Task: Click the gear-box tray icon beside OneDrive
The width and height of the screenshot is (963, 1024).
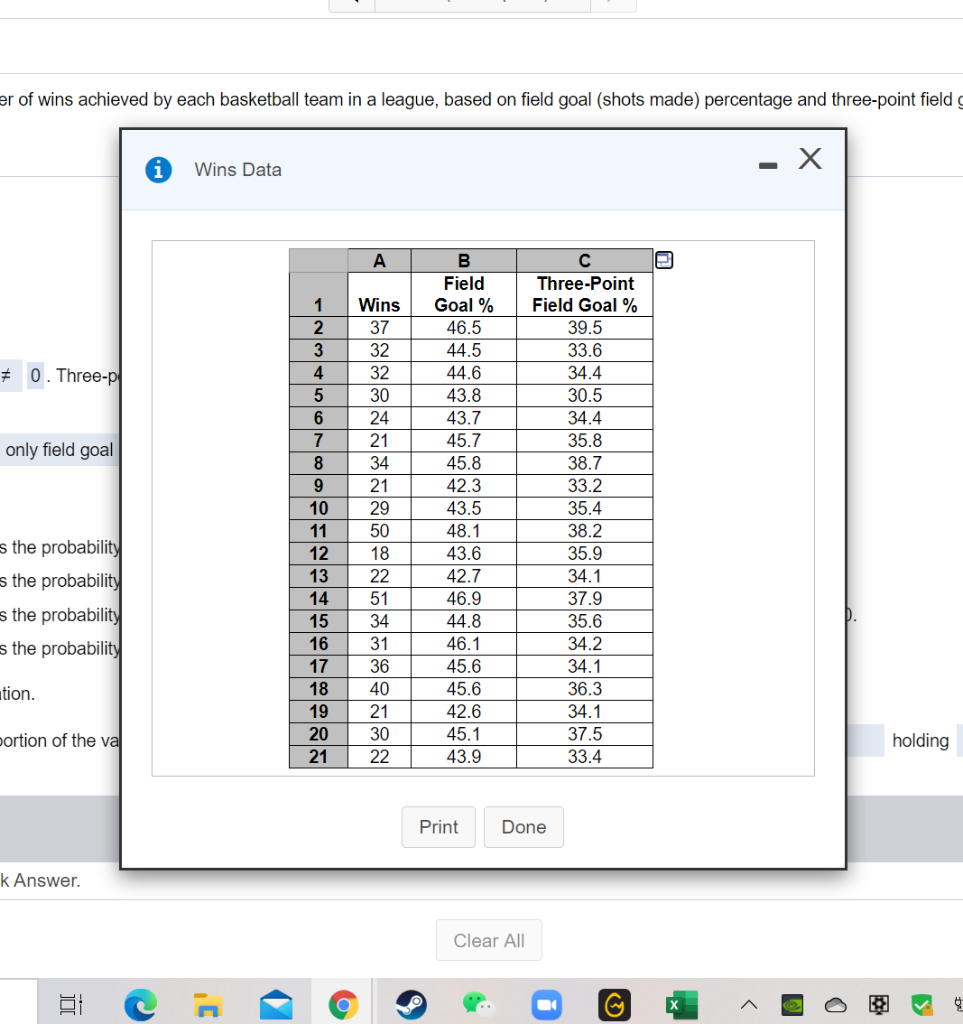Action: [x=879, y=1004]
